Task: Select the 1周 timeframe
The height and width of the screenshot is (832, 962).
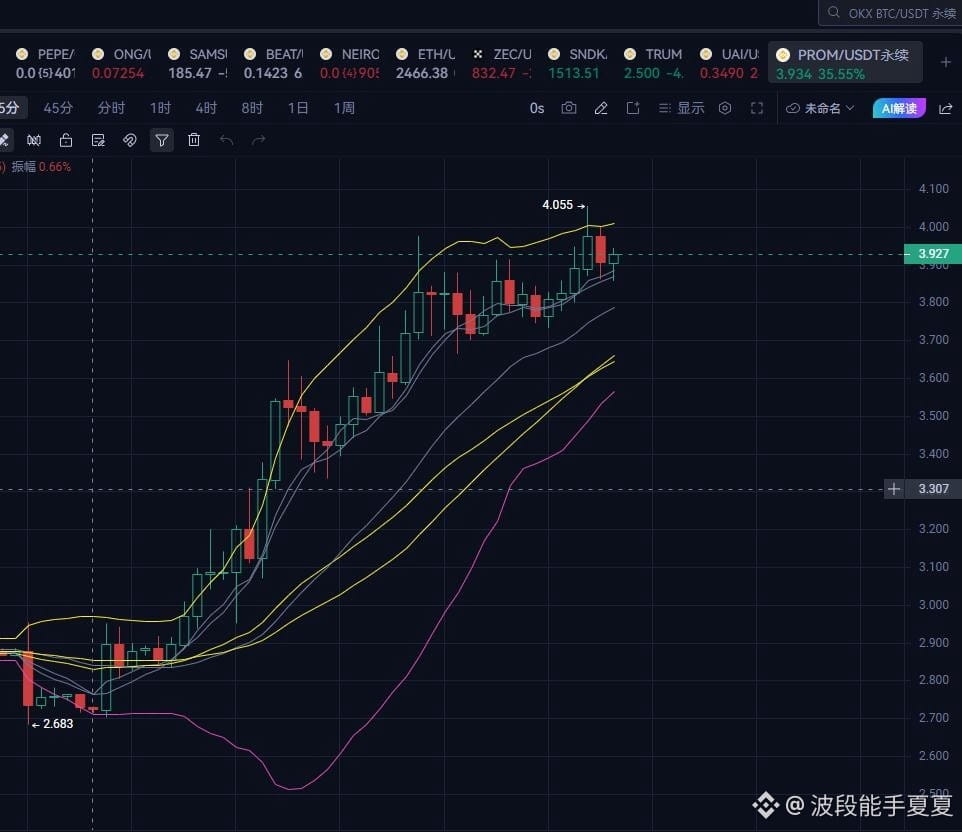Action: (344, 108)
